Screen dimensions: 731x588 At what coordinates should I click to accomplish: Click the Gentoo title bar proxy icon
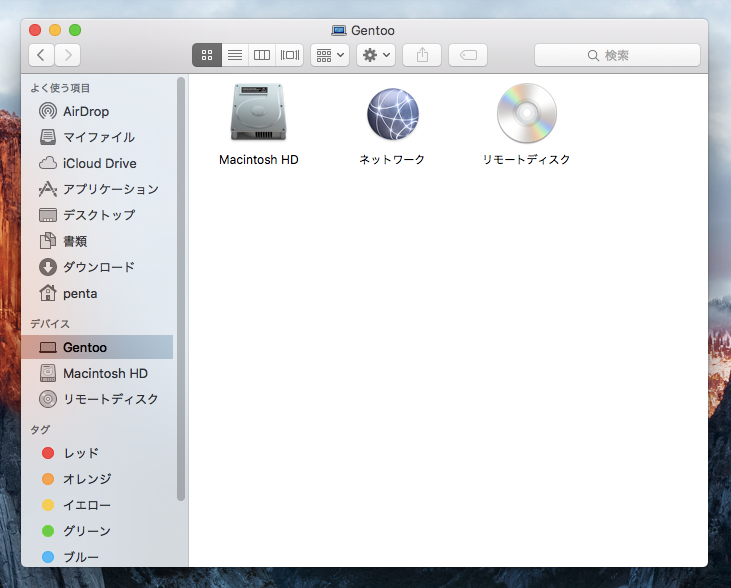[338, 31]
